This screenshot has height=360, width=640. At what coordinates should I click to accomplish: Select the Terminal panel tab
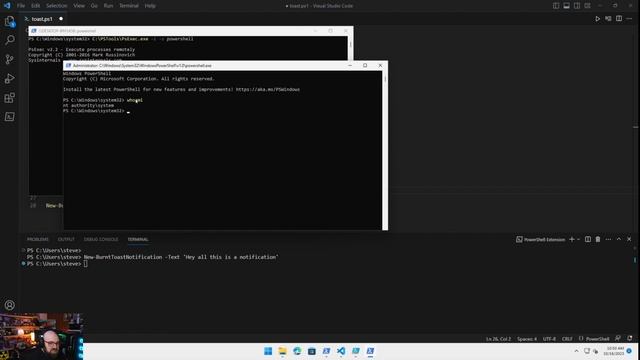click(138, 239)
